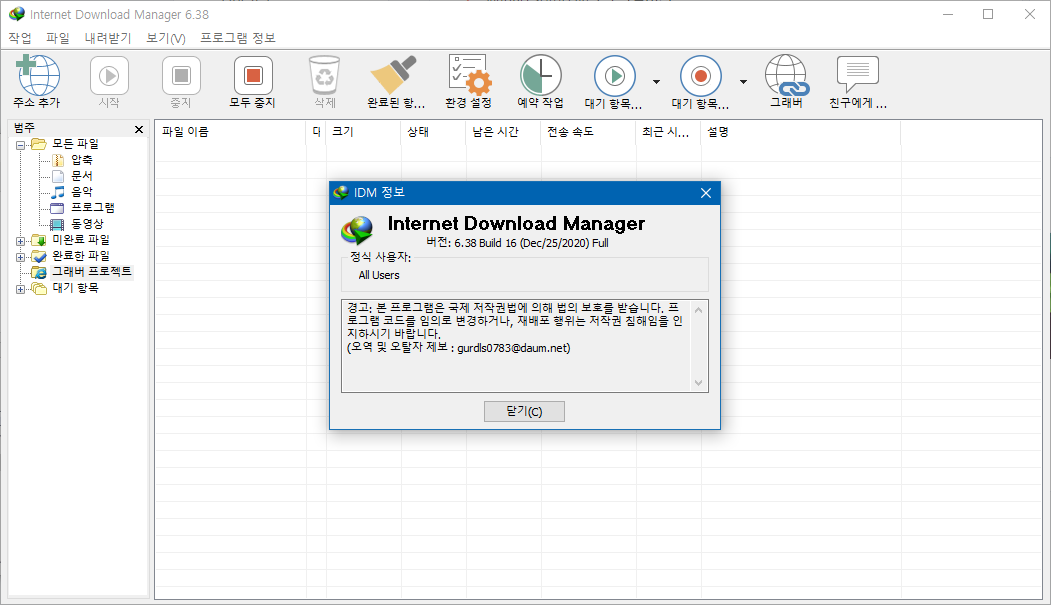This screenshot has width=1051, height=605.
Task: Open the 작업 menu
Action: click(20, 38)
